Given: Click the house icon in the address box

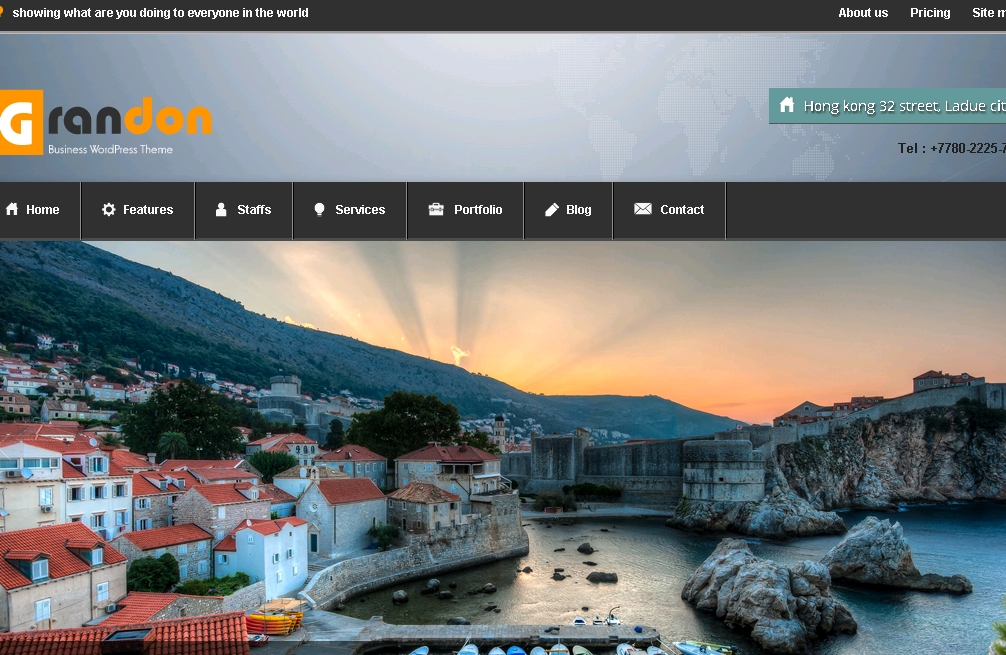Looking at the screenshot, I should tap(787, 105).
